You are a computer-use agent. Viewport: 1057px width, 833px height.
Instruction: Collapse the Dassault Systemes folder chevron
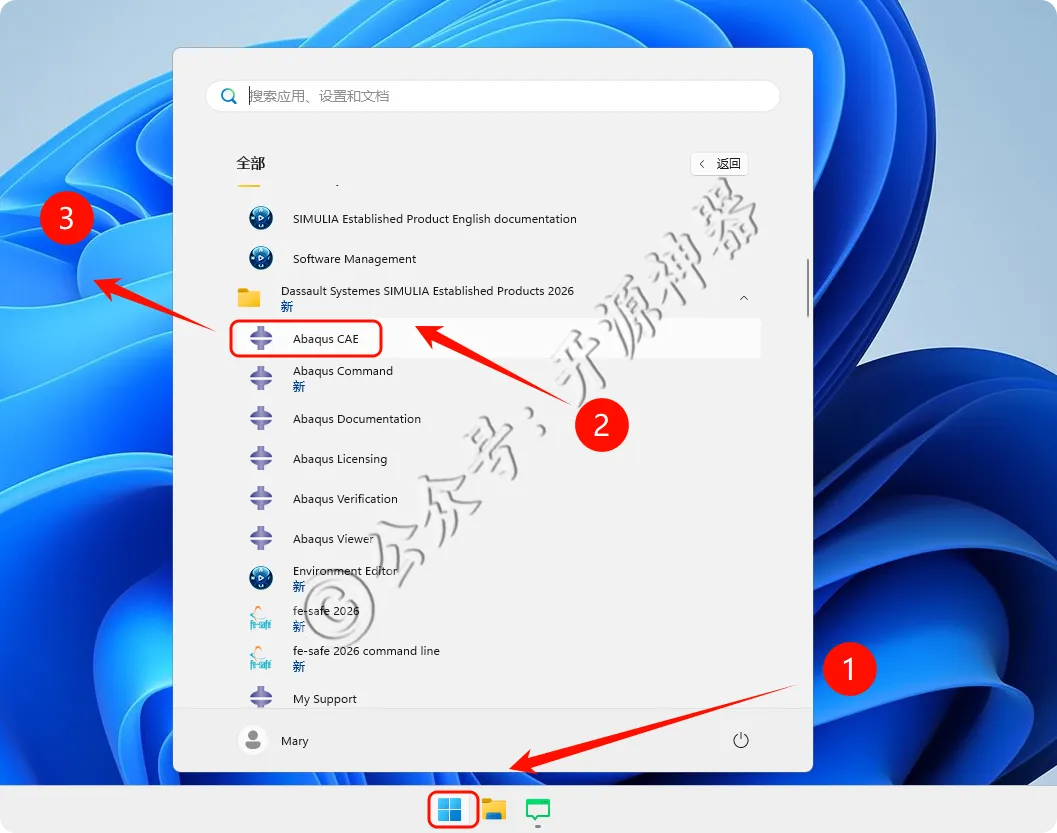744,298
